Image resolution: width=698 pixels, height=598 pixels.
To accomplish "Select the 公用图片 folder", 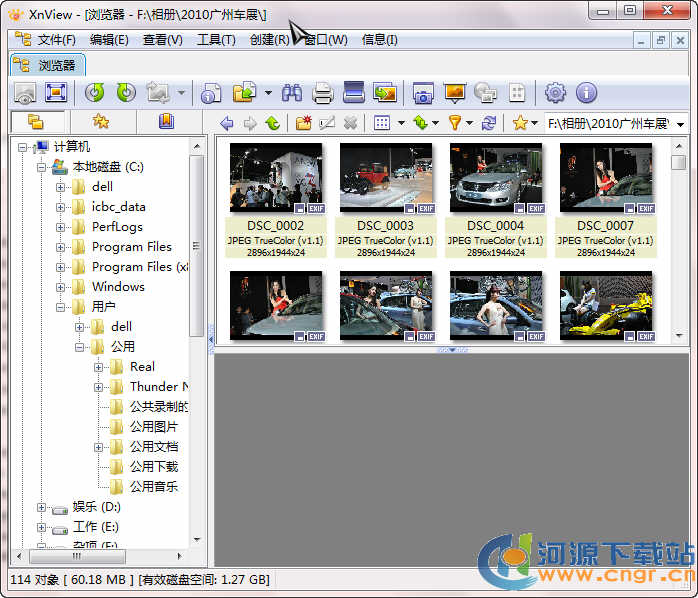I will (x=153, y=427).
